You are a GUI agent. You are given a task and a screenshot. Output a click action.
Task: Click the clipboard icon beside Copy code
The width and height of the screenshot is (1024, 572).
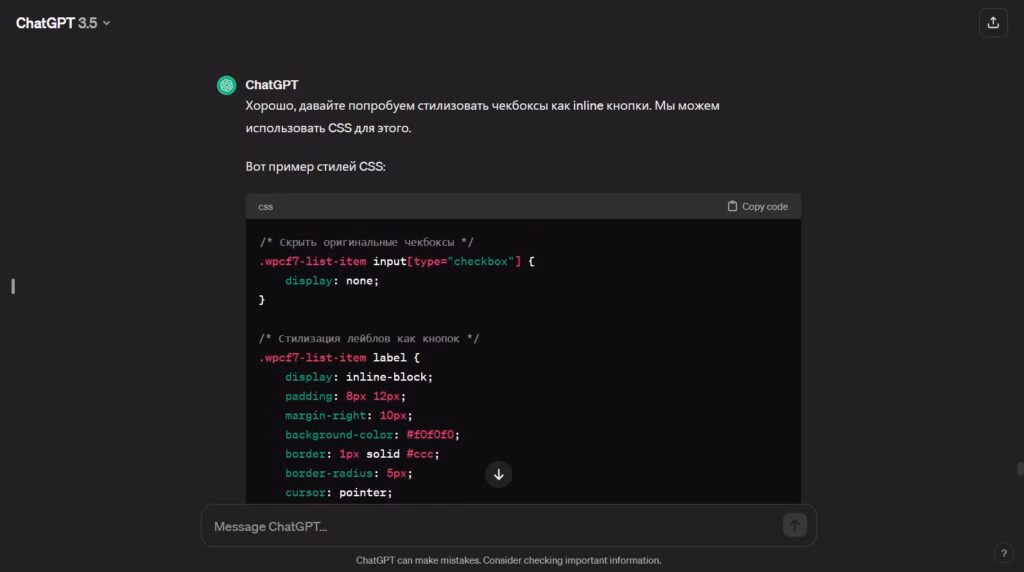coord(732,206)
